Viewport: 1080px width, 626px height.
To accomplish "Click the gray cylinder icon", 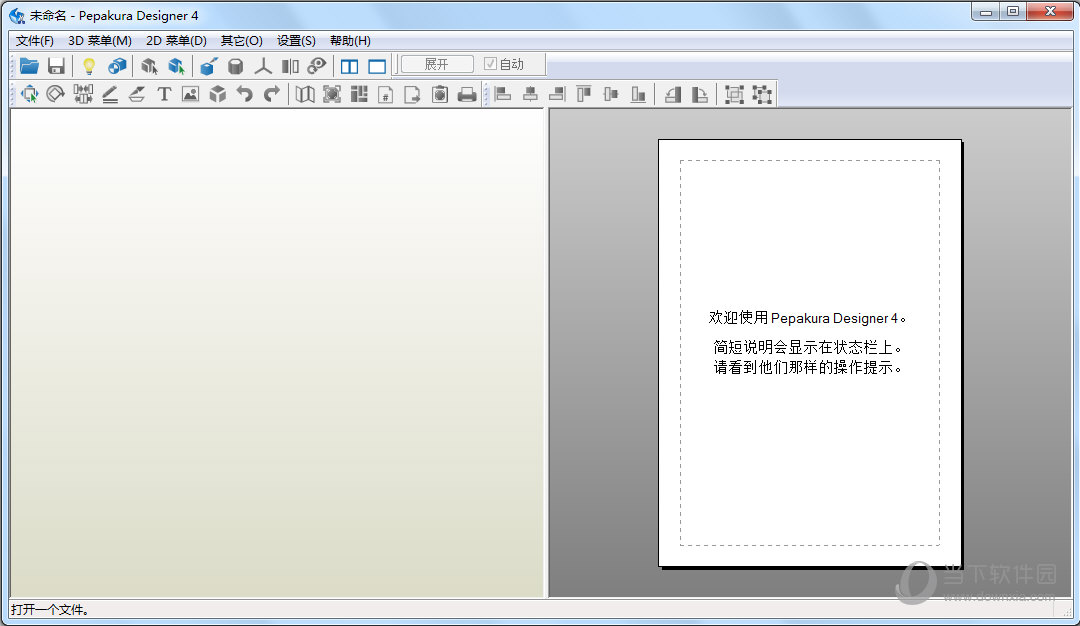I will point(236,66).
